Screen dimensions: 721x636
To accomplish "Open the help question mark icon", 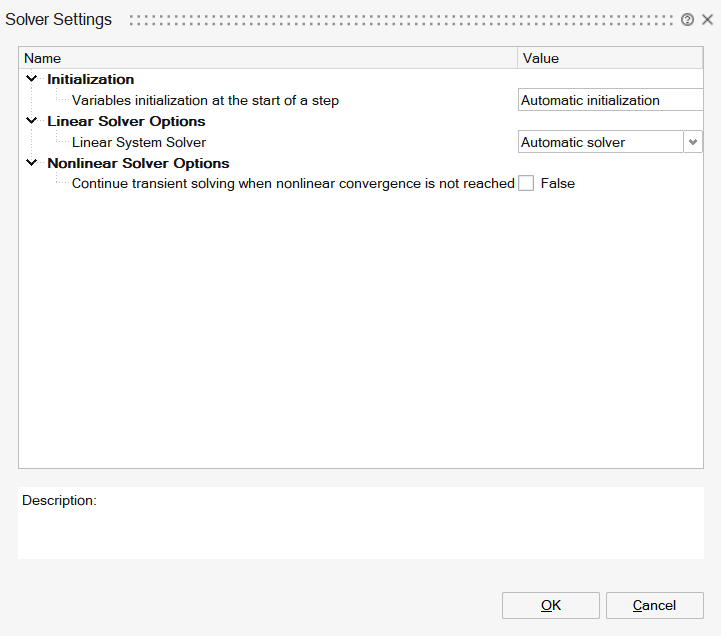I will coord(687,20).
